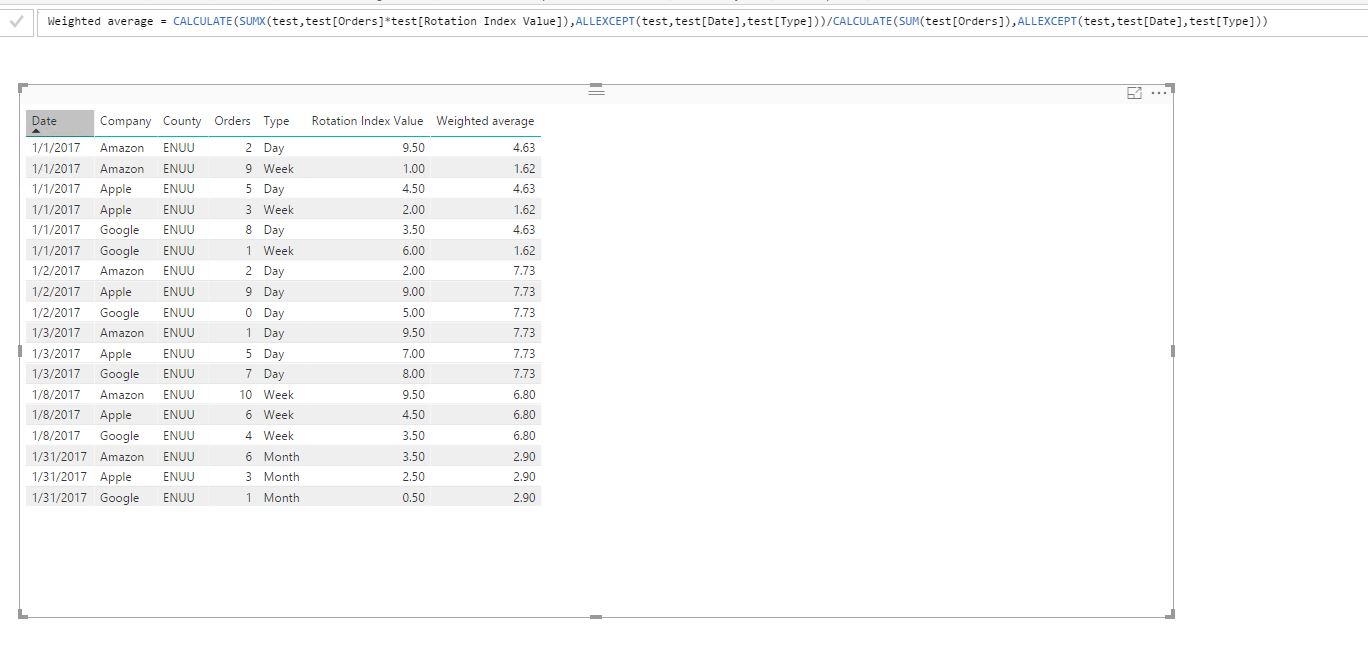Click Day in the 1/3/2017 Apple row
1368x659 pixels.
274,354
